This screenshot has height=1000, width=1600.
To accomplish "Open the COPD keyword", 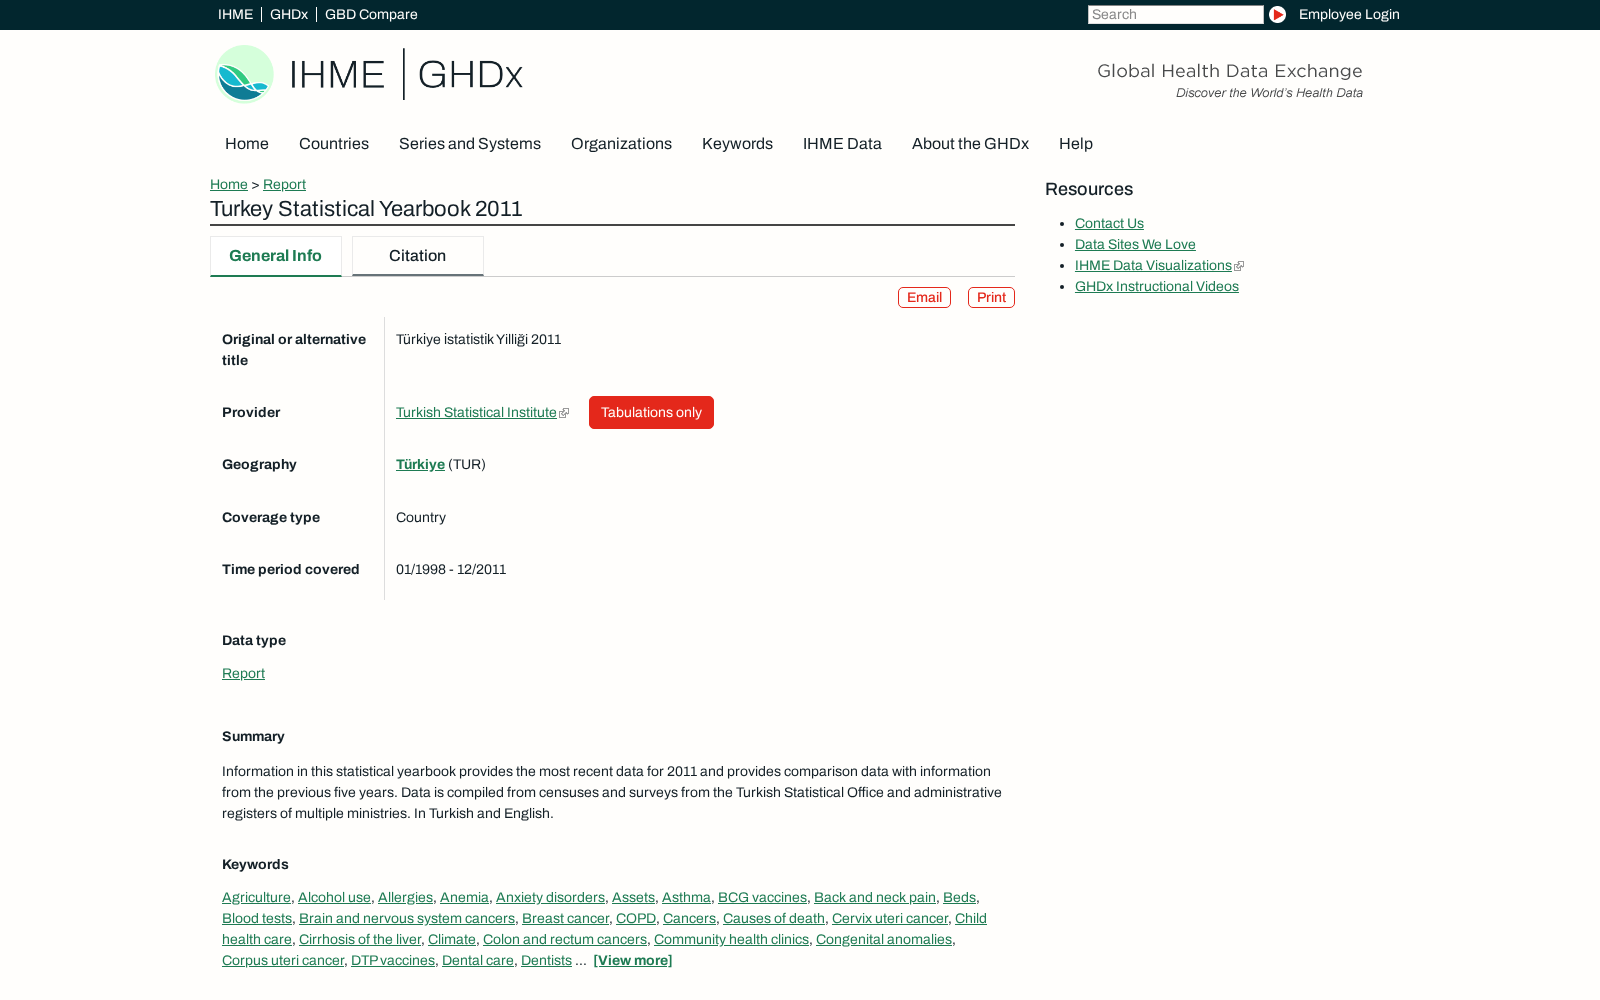I will (x=636, y=919).
